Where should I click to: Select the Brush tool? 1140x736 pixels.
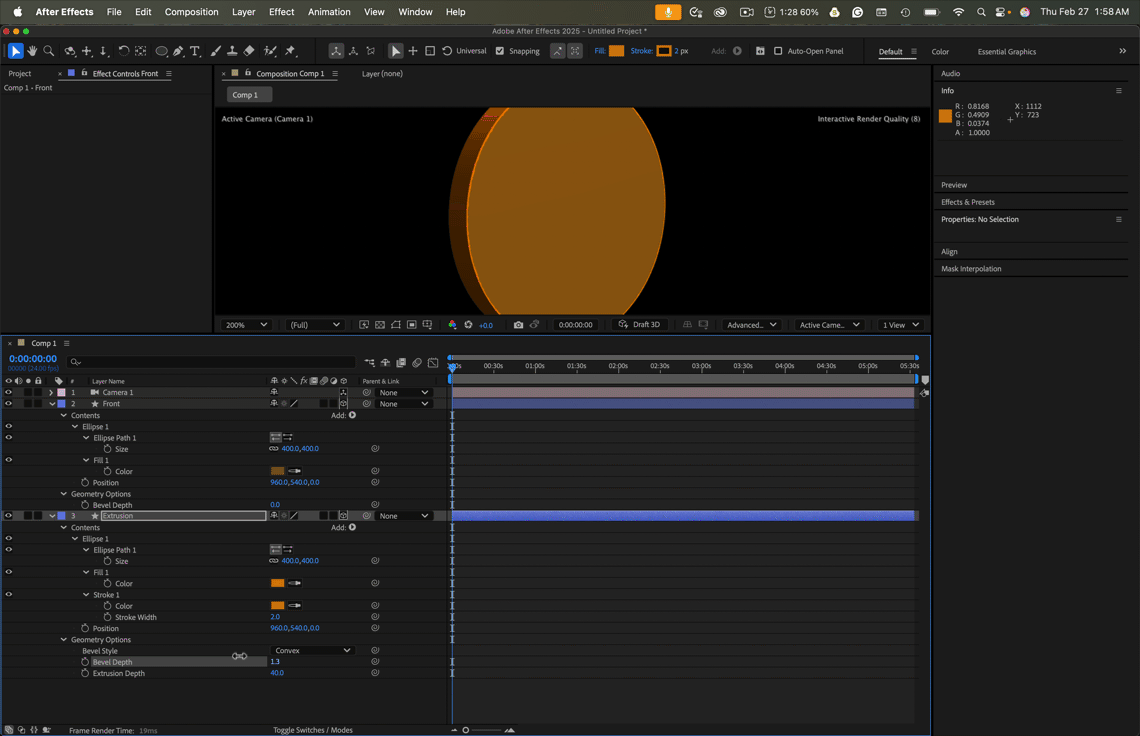(215, 51)
